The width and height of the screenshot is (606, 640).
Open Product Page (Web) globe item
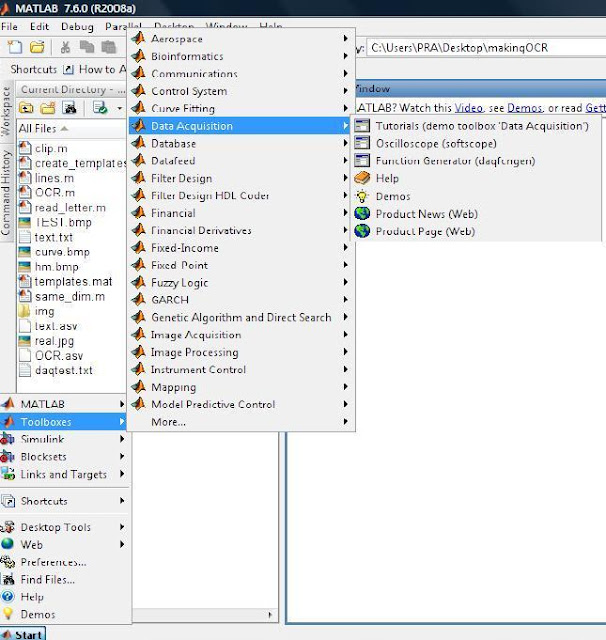coord(475,231)
